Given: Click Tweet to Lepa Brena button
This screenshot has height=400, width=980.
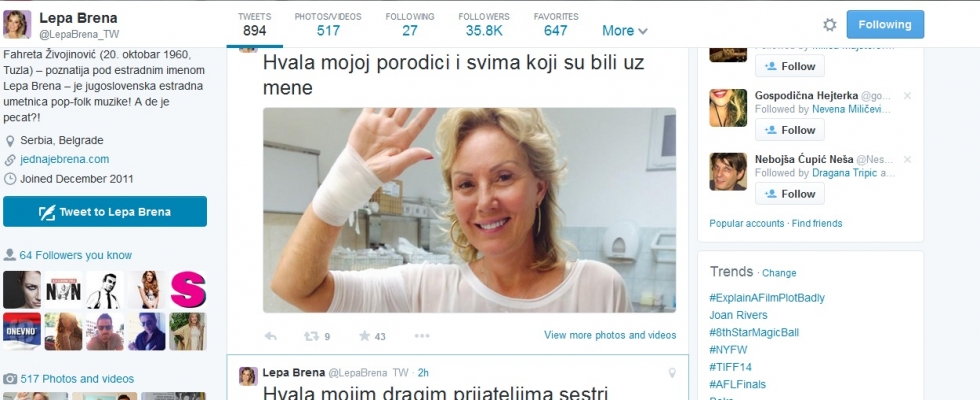Looking at the screenshot, I should pos(105,212).
